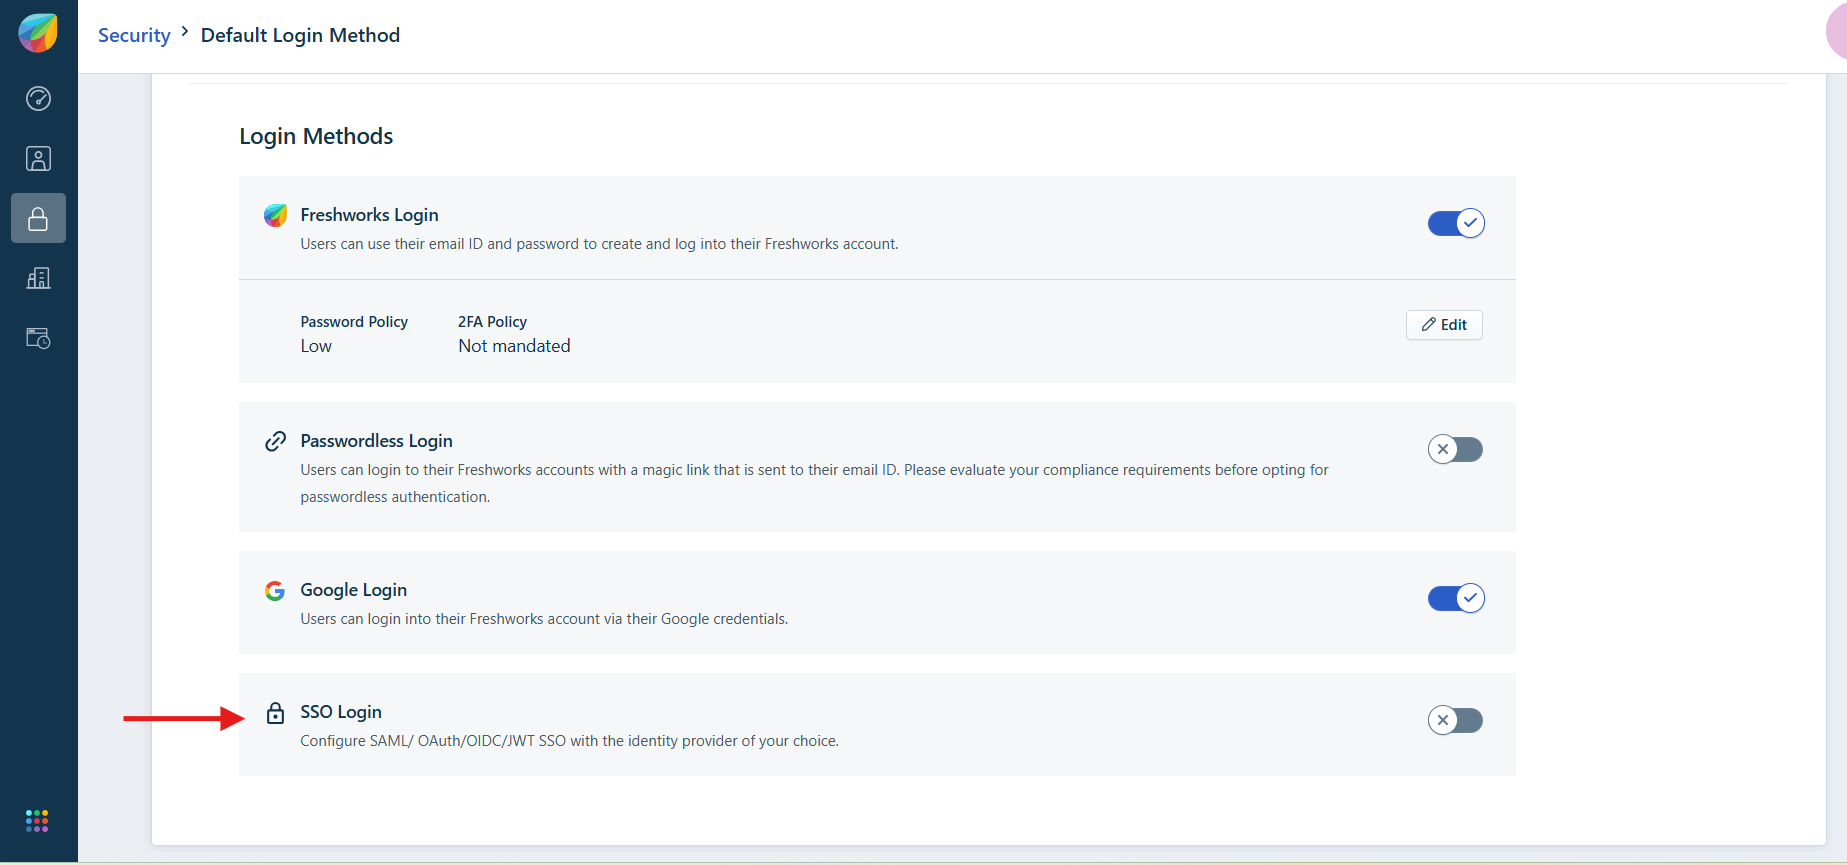Go back to Security breadcrumb
1847x865 pixels.
pos(134,35)
